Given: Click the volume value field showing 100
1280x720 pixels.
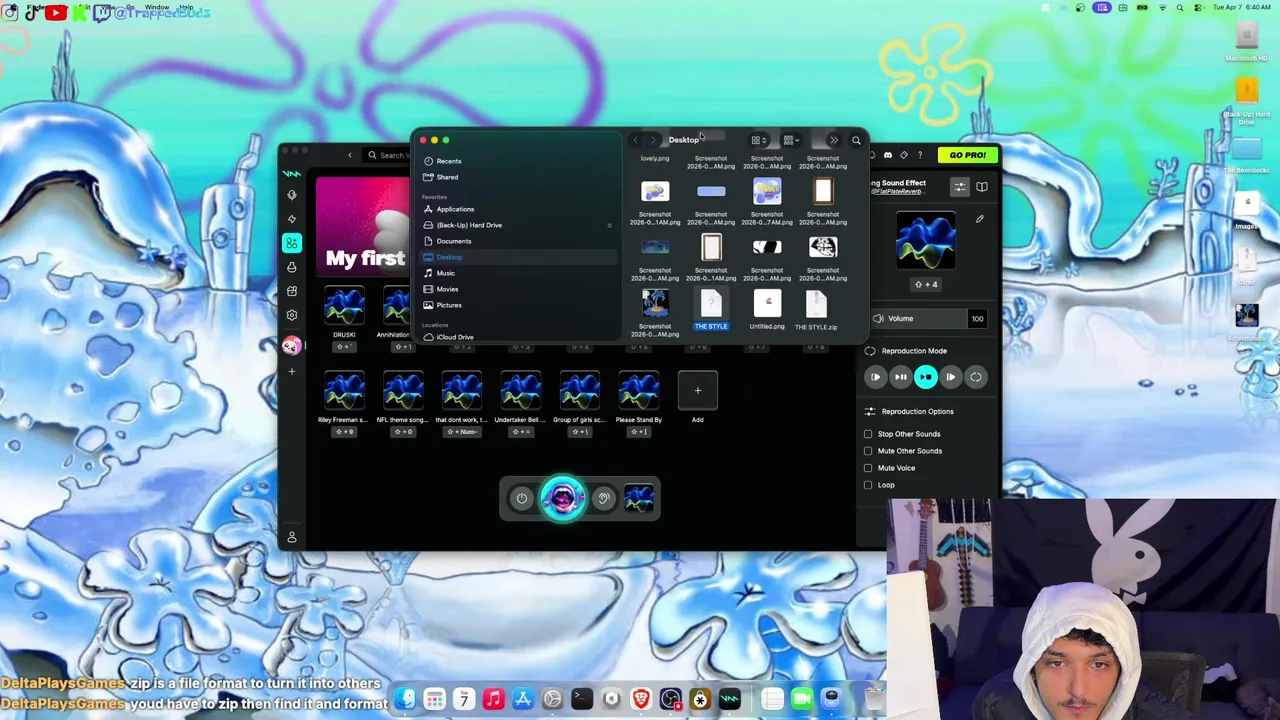Looking at the screenshot, I should (x=977, y=318).
